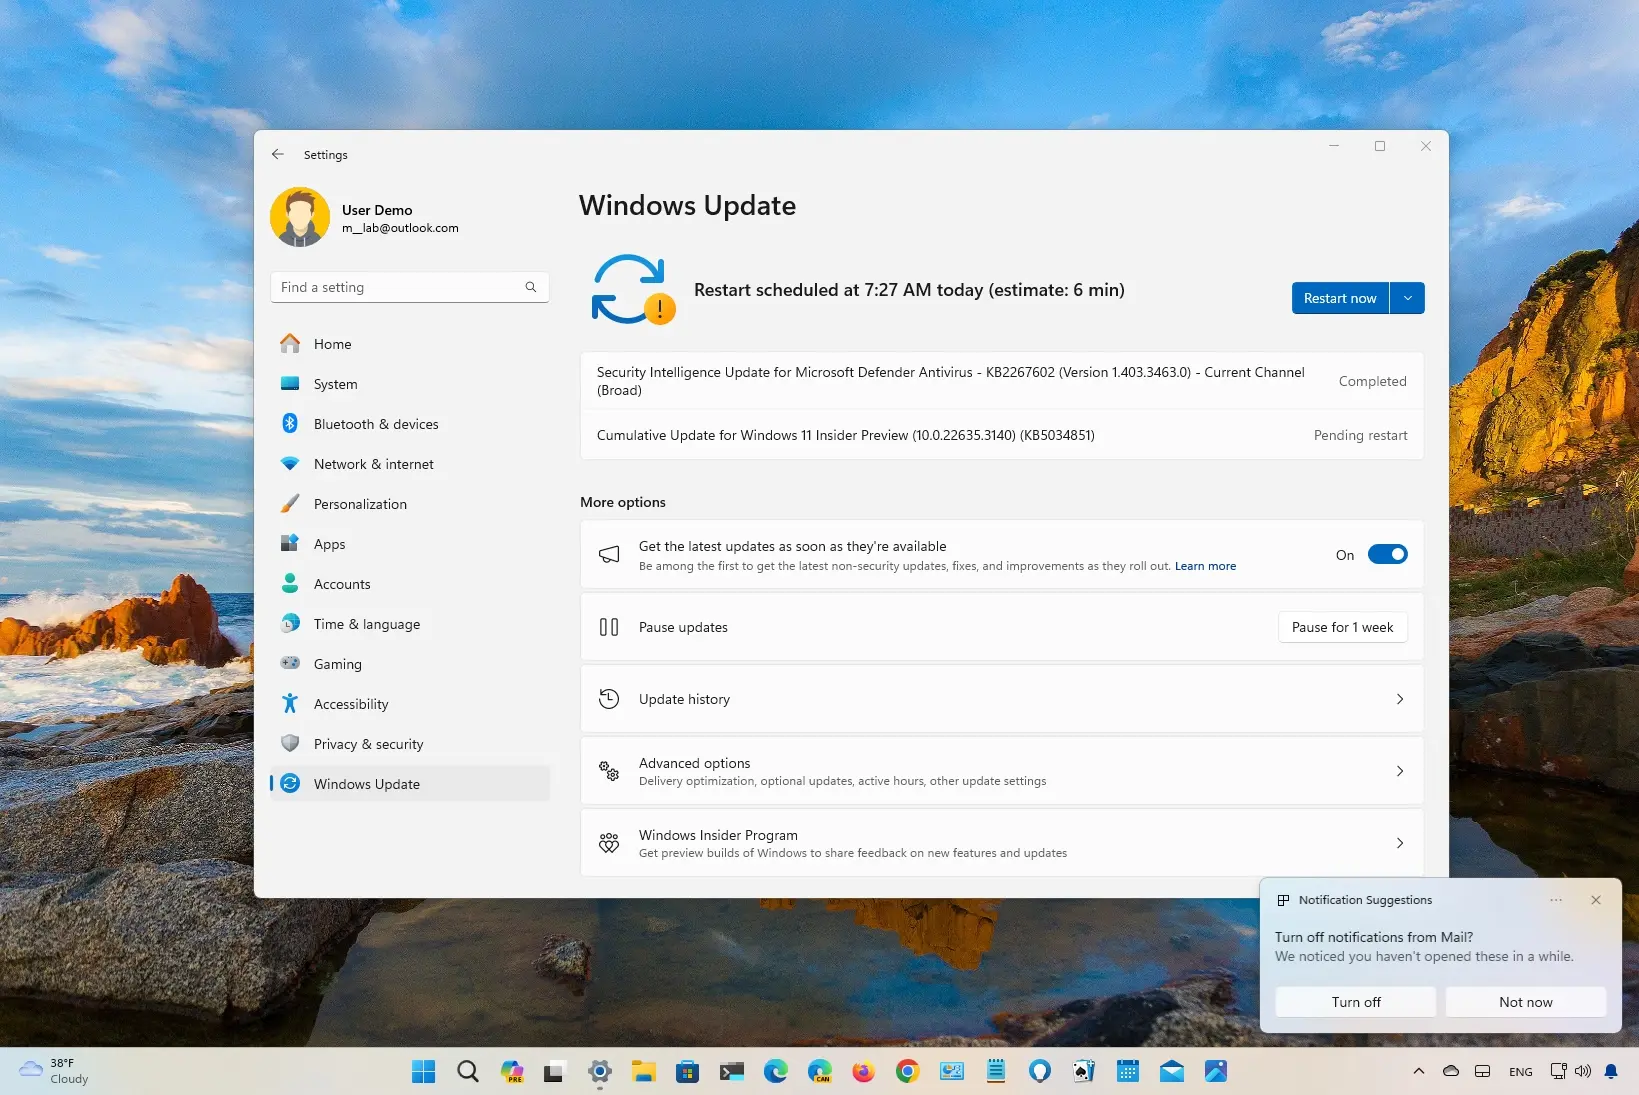Click the Pause updates icon
This screenshot has width=1639, height=1095.
coord(609,627)
